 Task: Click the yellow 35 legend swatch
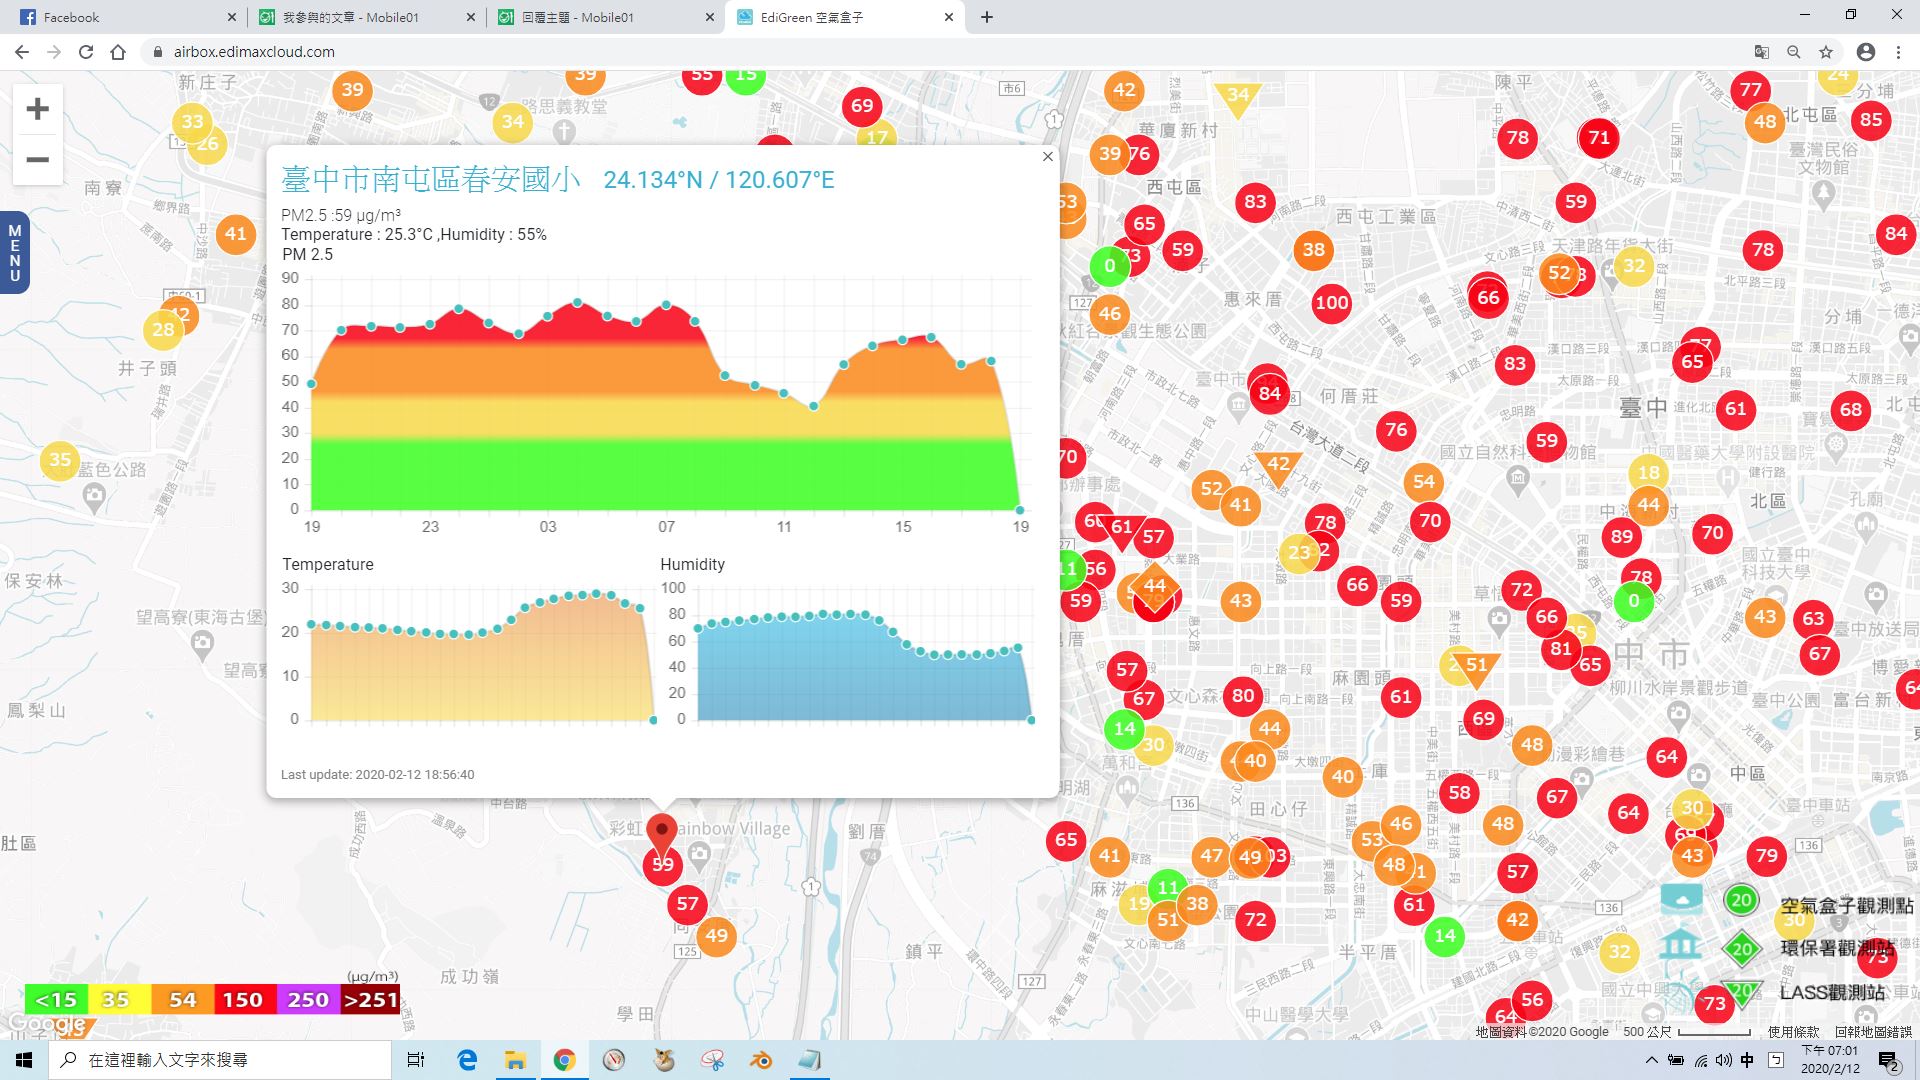(x=118, y=999)
